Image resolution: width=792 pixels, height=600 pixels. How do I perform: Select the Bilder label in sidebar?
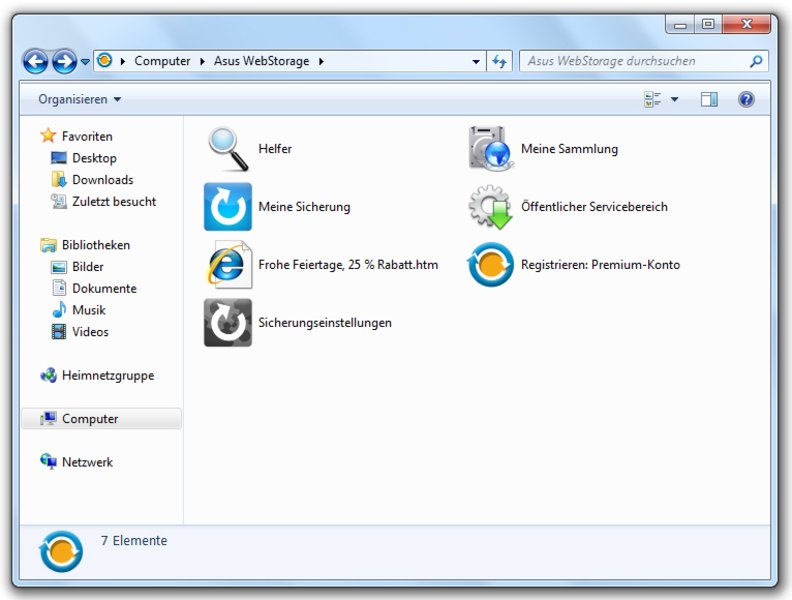88,267
